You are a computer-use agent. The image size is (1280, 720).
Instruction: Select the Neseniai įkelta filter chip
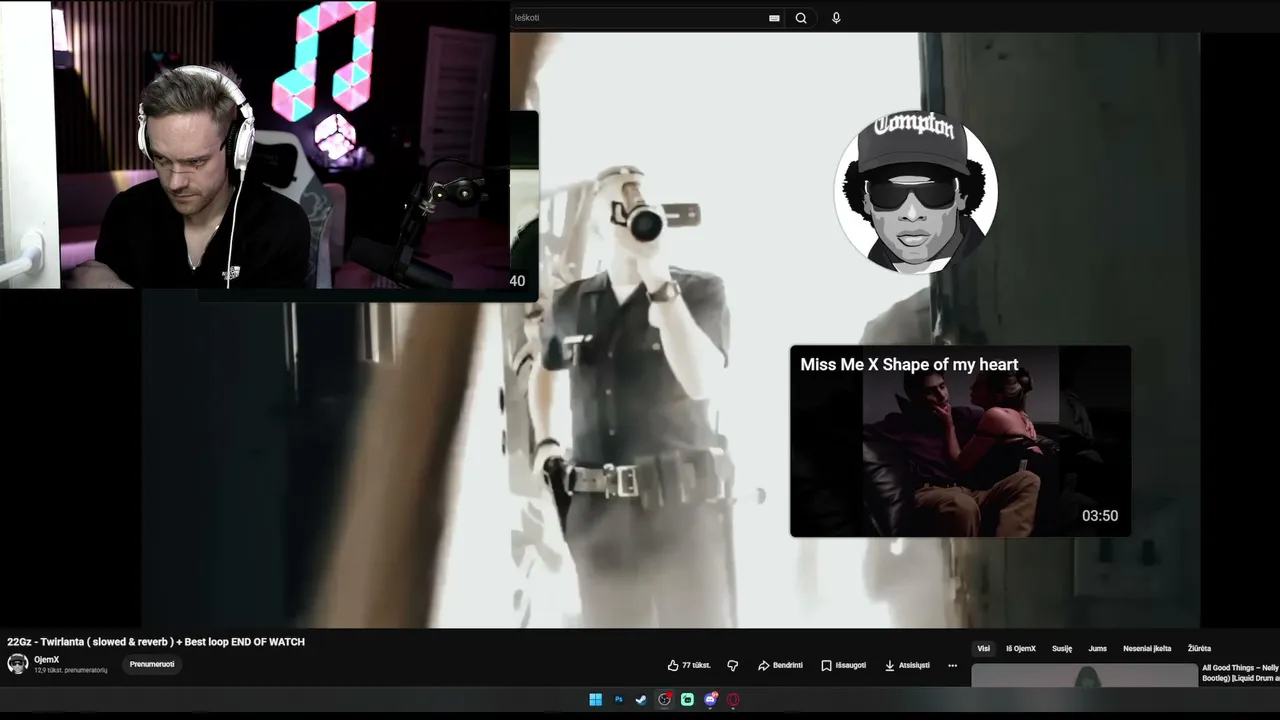pyautogui.click(x=1147, y=649)
